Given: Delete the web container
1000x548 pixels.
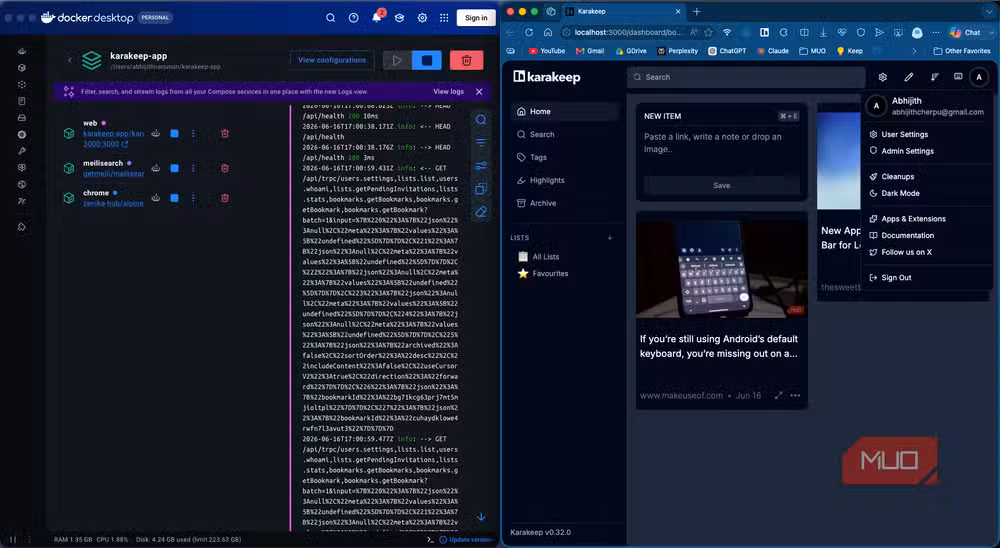Looking at the screenshot, I should [x=224, y=133].
